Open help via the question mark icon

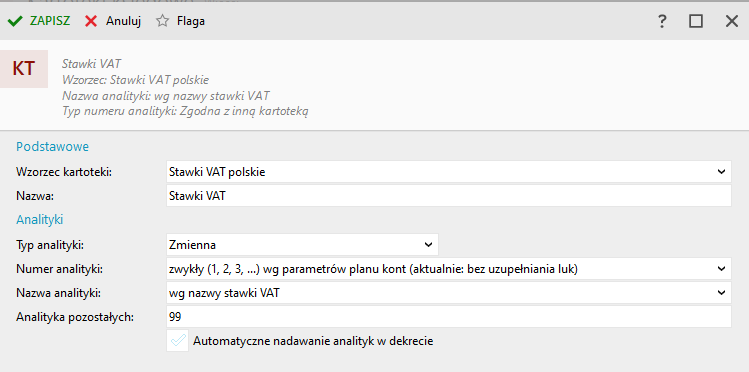(x=662, y=21)
